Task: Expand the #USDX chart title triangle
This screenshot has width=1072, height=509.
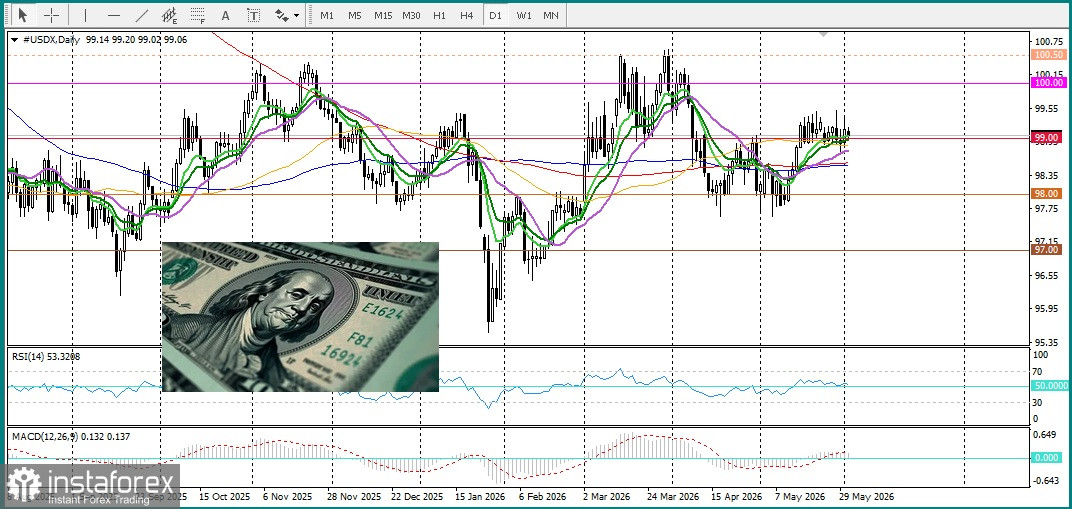Action: click(14, 40)
